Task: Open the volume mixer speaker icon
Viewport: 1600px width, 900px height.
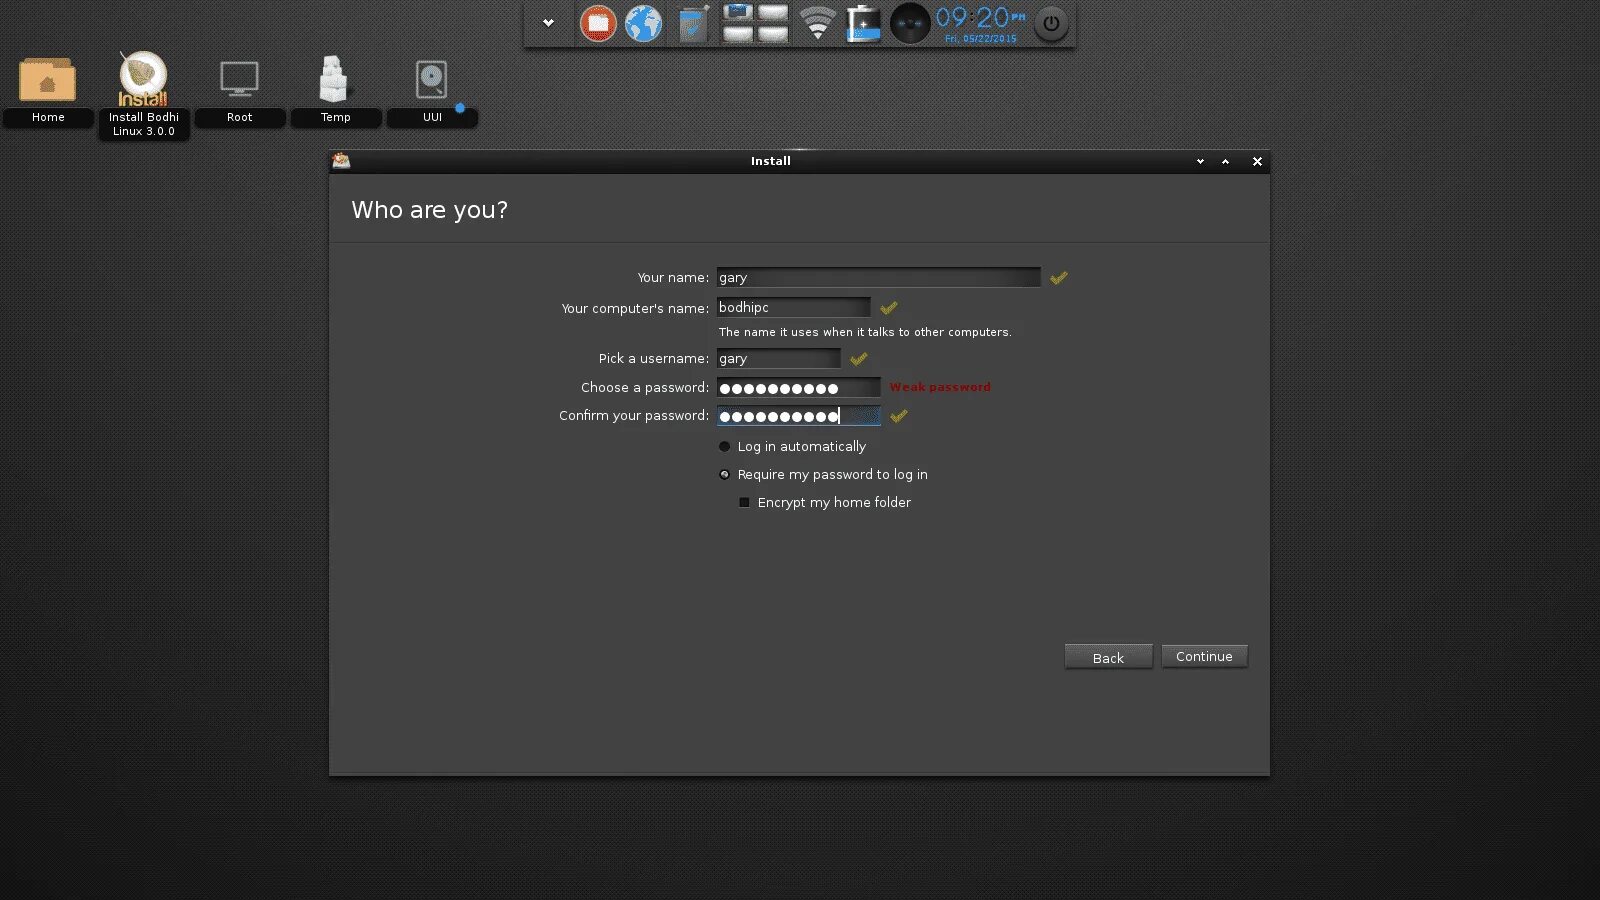Action: [910, 23]
